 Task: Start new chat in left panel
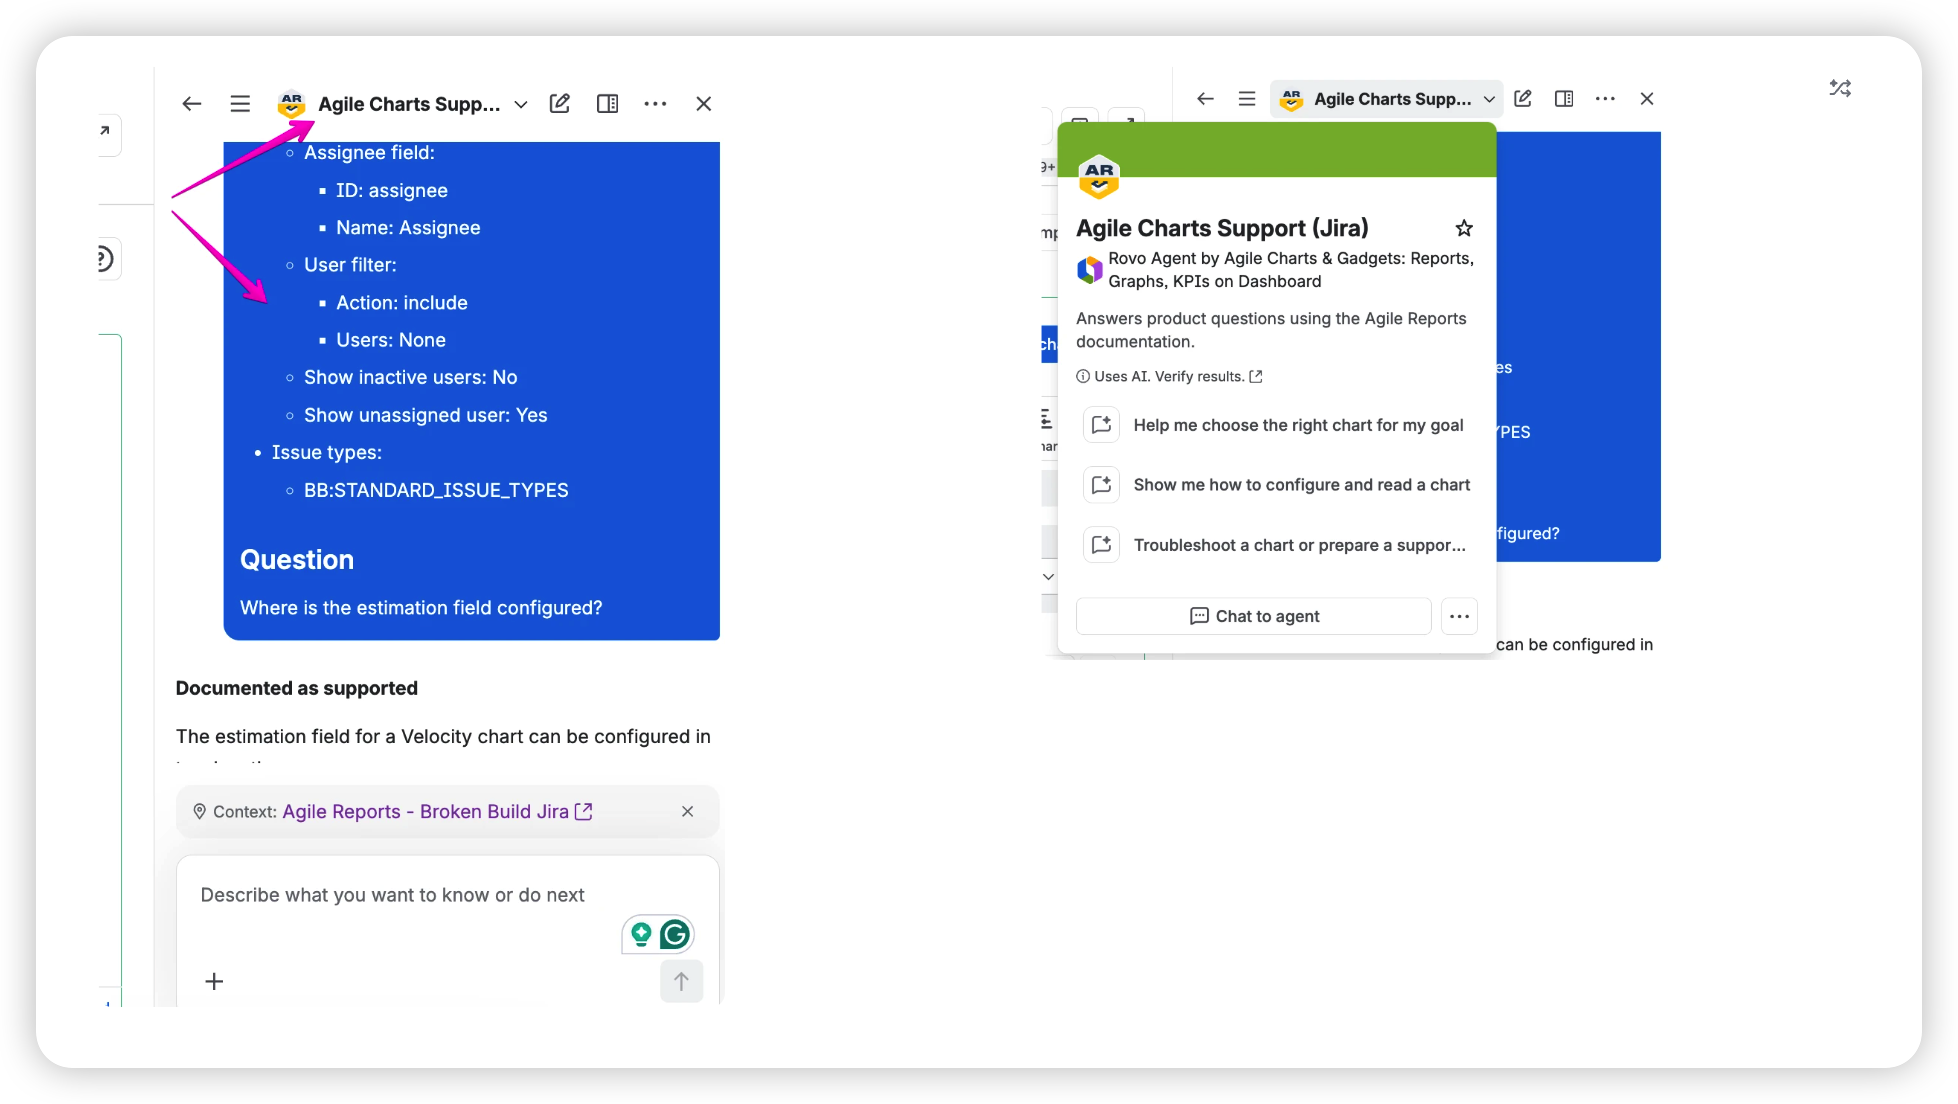pos(560,104)
